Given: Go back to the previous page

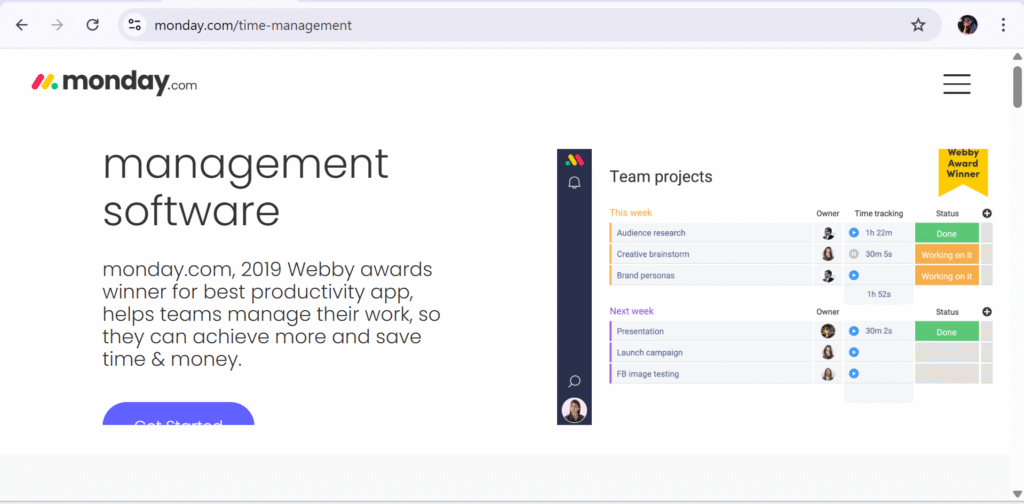Looking at the screenshot, I should pyautogui.click(x=22, y=25).
